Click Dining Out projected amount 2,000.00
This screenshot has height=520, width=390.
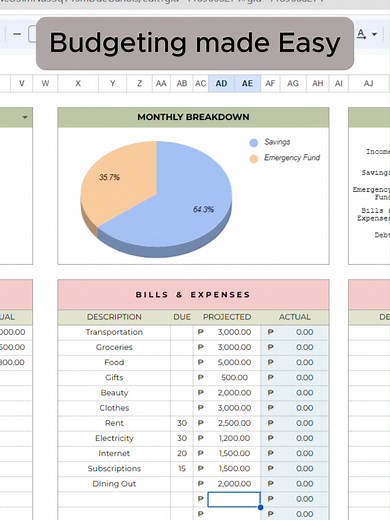(x=234, y=484)
